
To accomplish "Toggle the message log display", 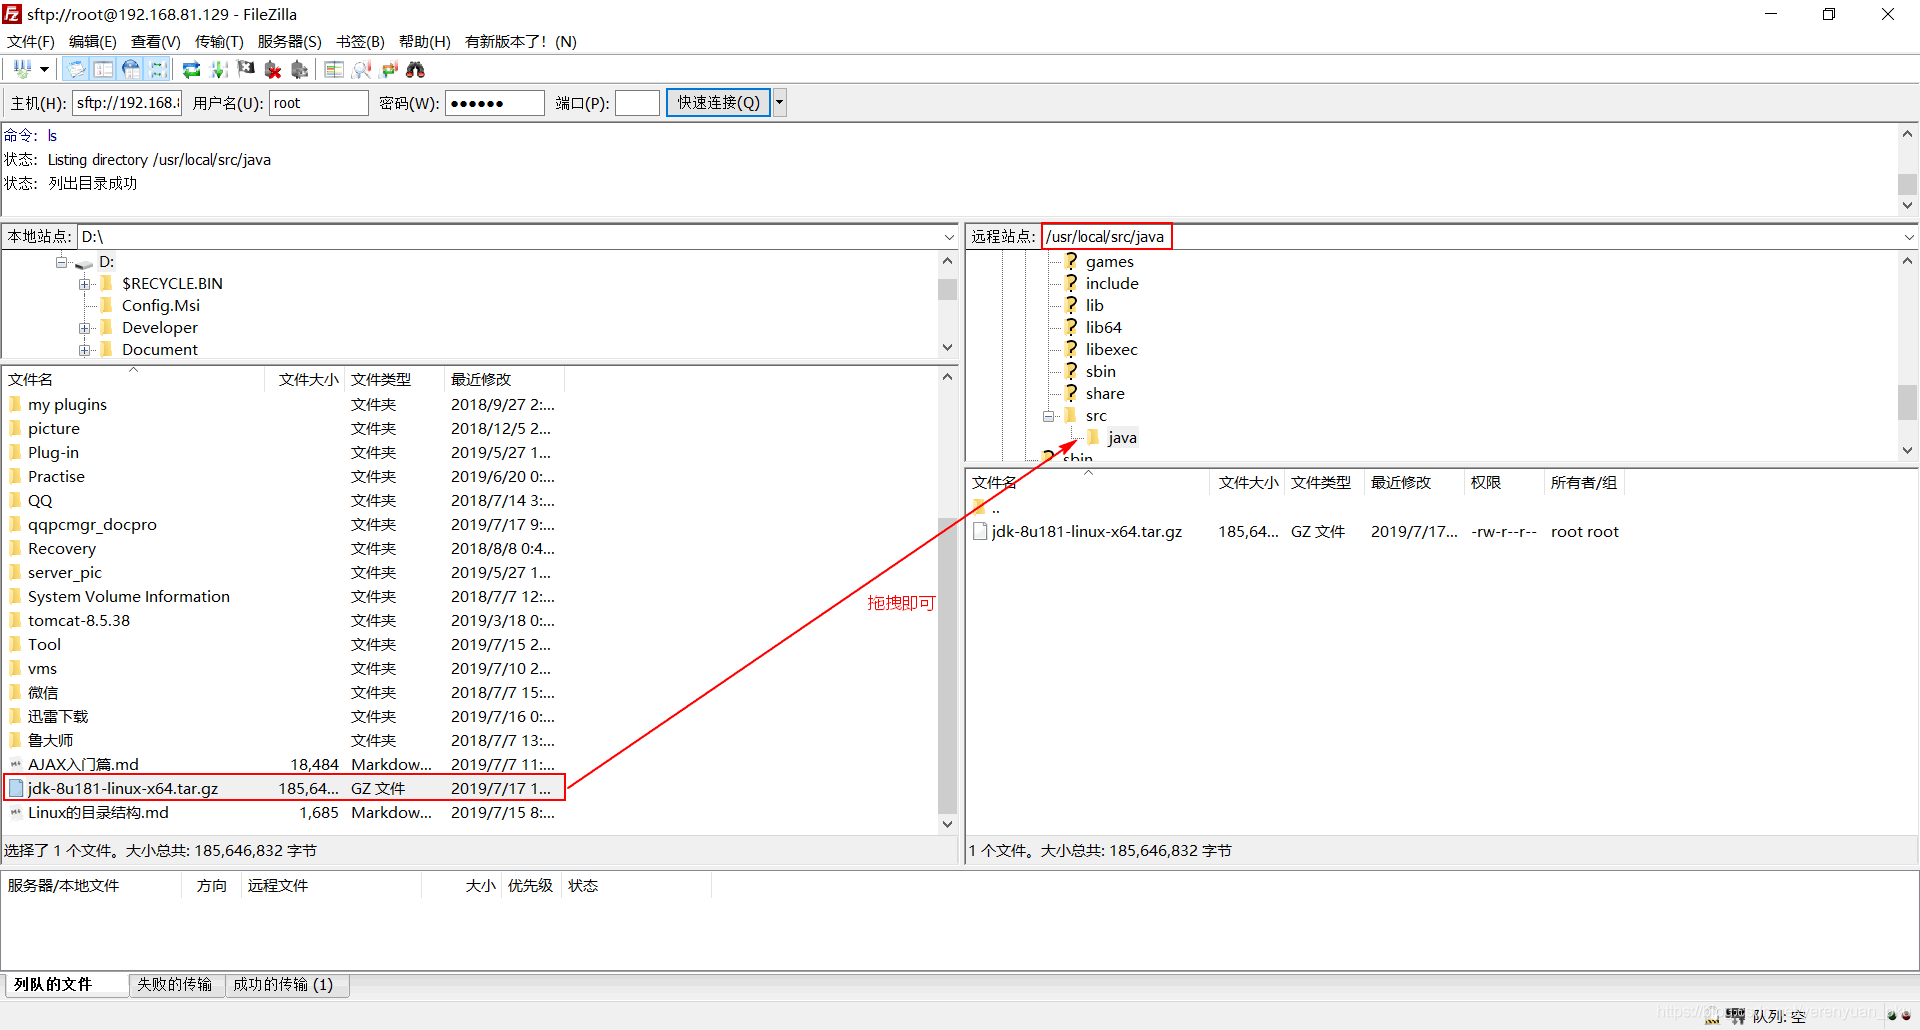I will (x=76, y=69).
